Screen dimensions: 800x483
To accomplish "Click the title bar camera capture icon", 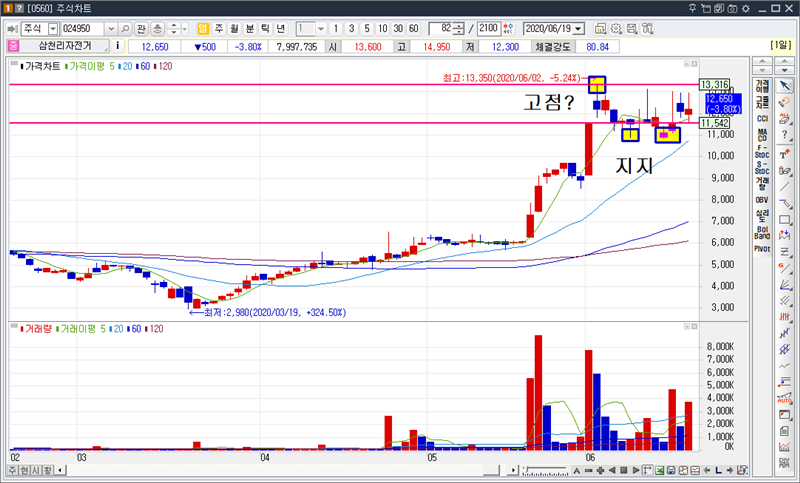I will [x=732, y=9].
